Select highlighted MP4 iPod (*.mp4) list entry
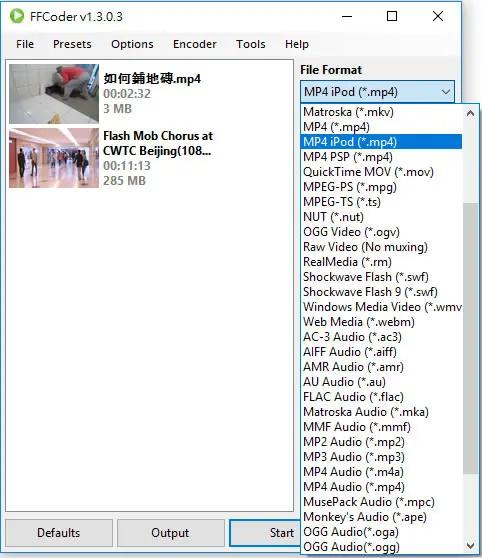 point(382,142)
